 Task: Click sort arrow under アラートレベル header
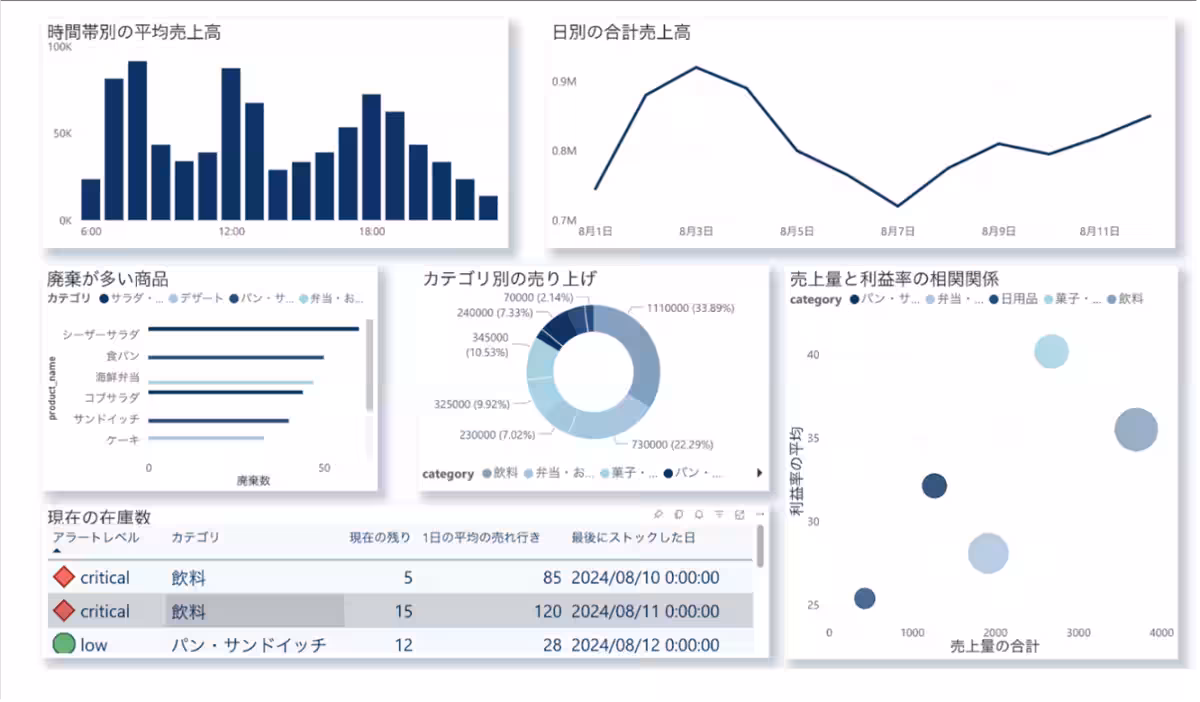[x=57, y=551]
